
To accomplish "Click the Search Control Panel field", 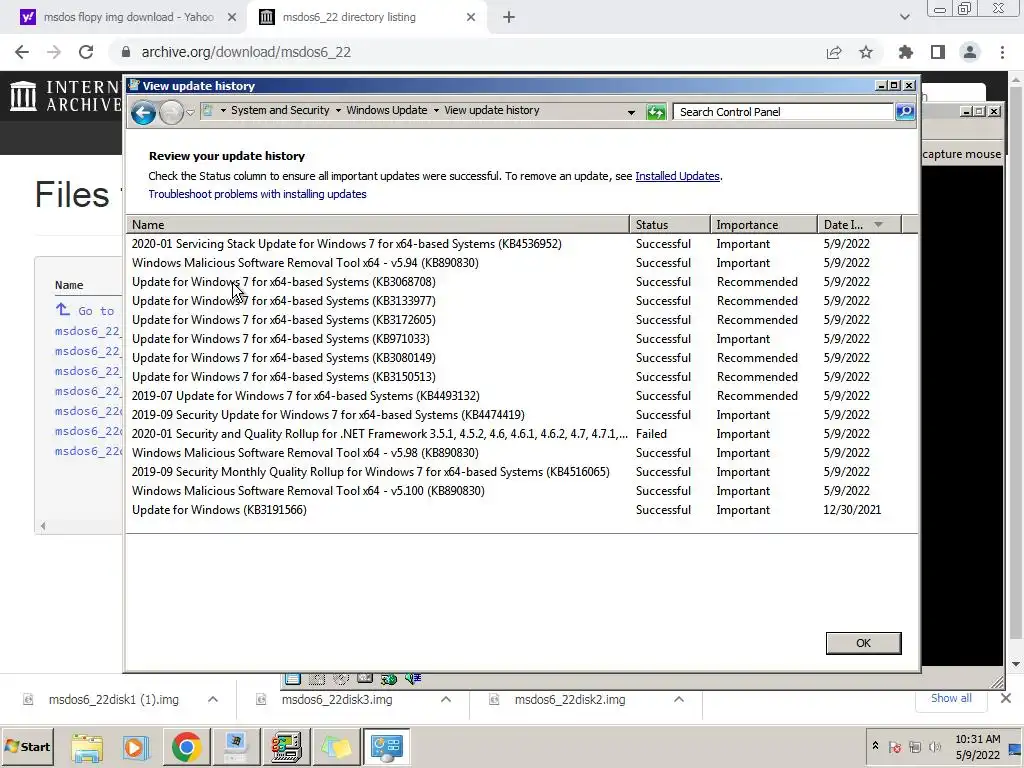I will click(783, 112).
